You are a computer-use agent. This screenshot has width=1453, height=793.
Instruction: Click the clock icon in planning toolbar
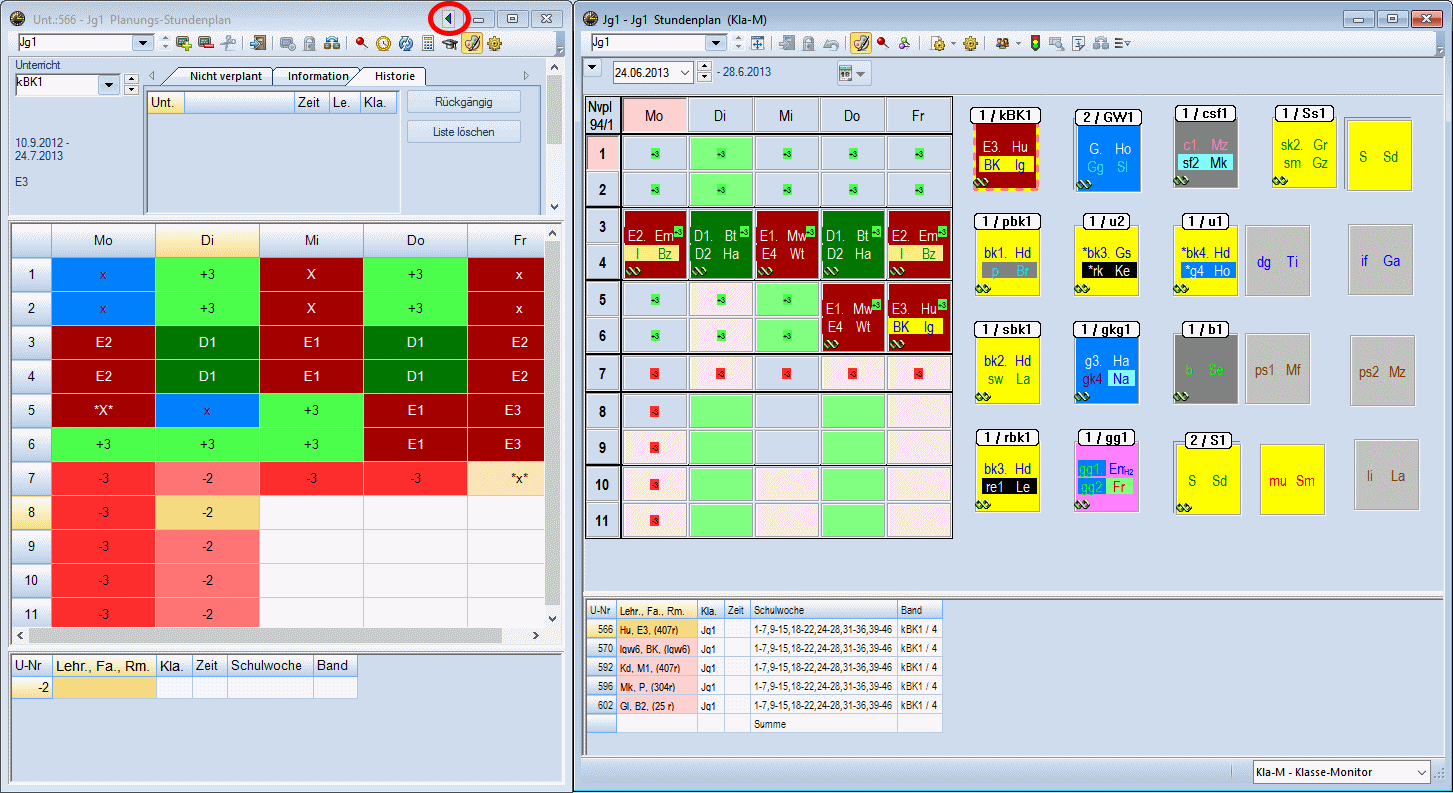(x=383, y=43)
